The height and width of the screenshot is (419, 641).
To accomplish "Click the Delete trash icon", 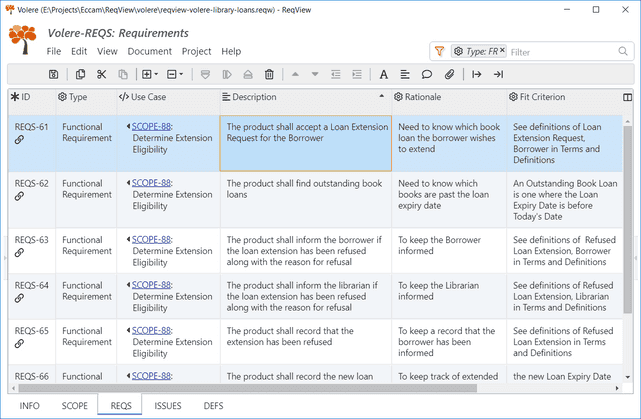I will coord(269,74).
